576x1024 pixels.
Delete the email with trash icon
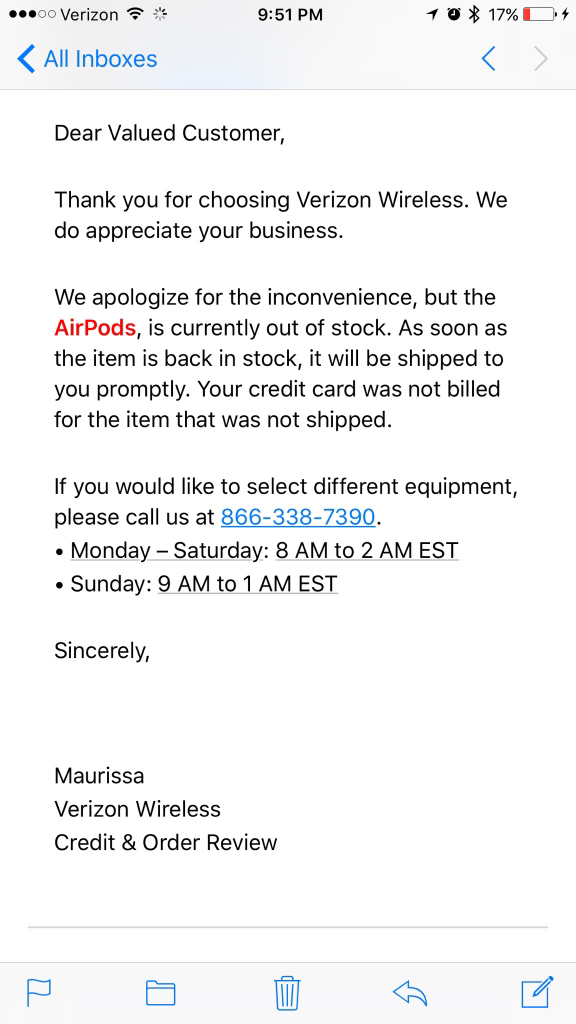coord(287,993)
